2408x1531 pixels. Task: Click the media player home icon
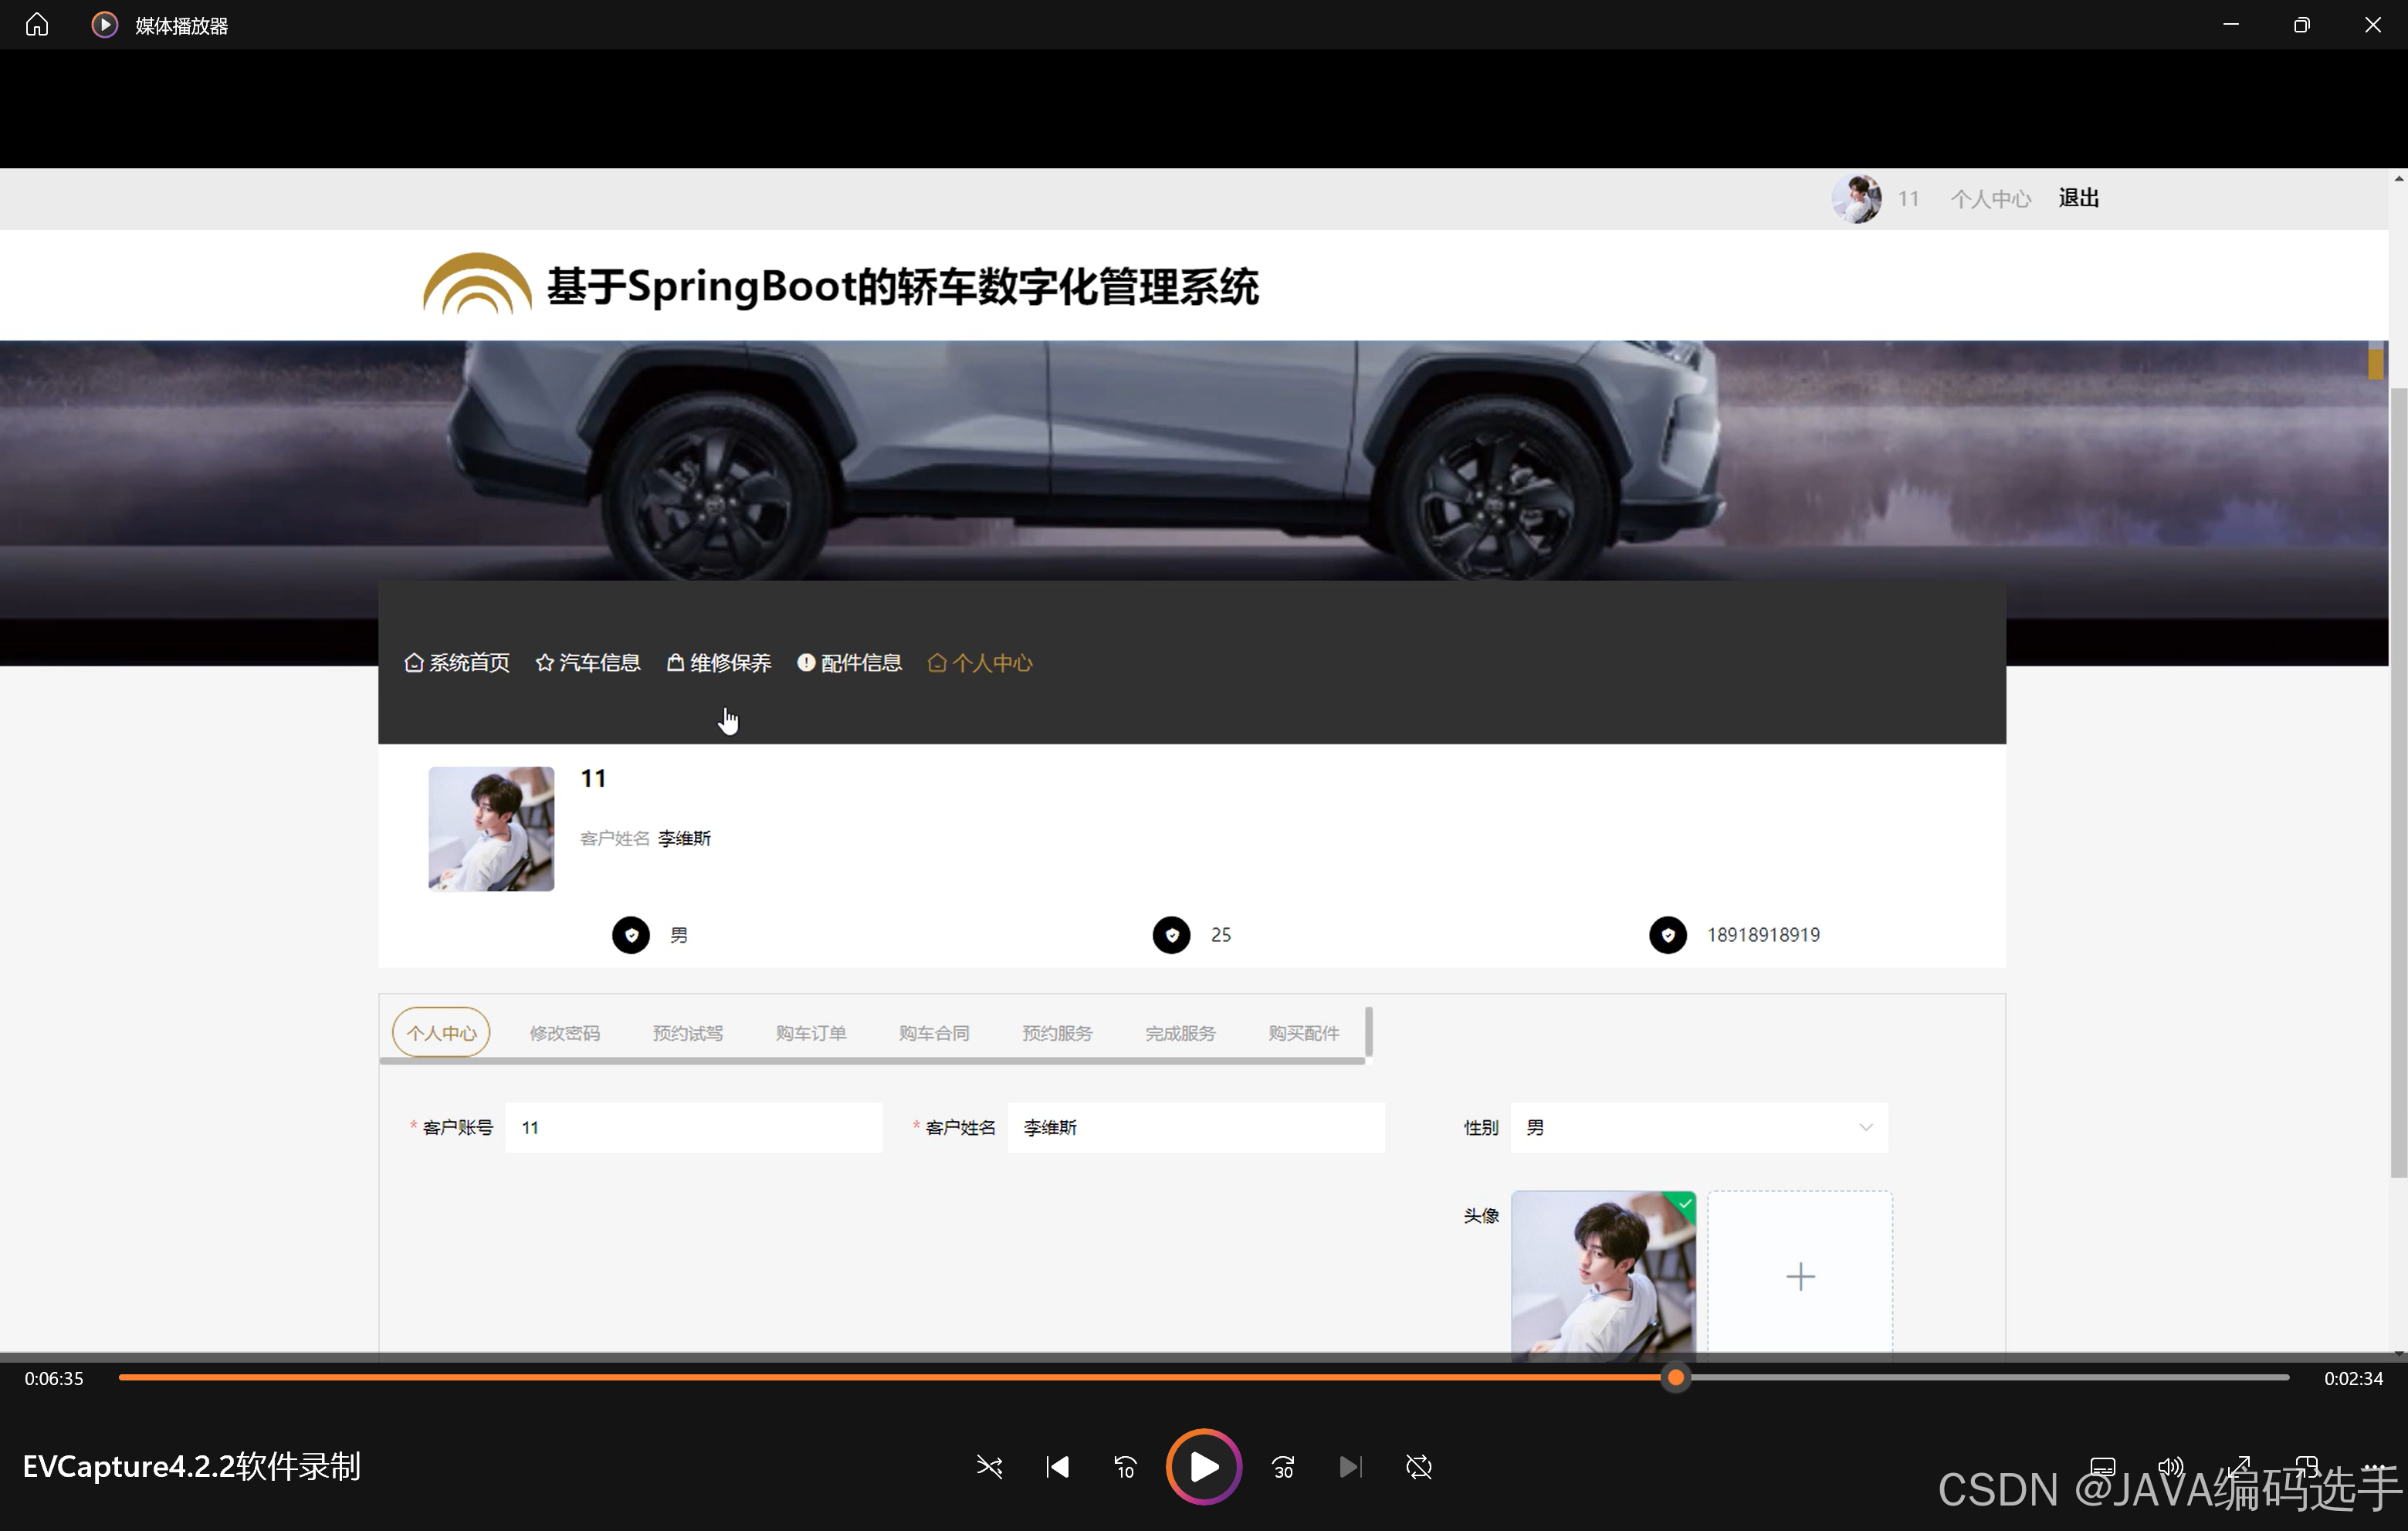[x=37, y=24]
